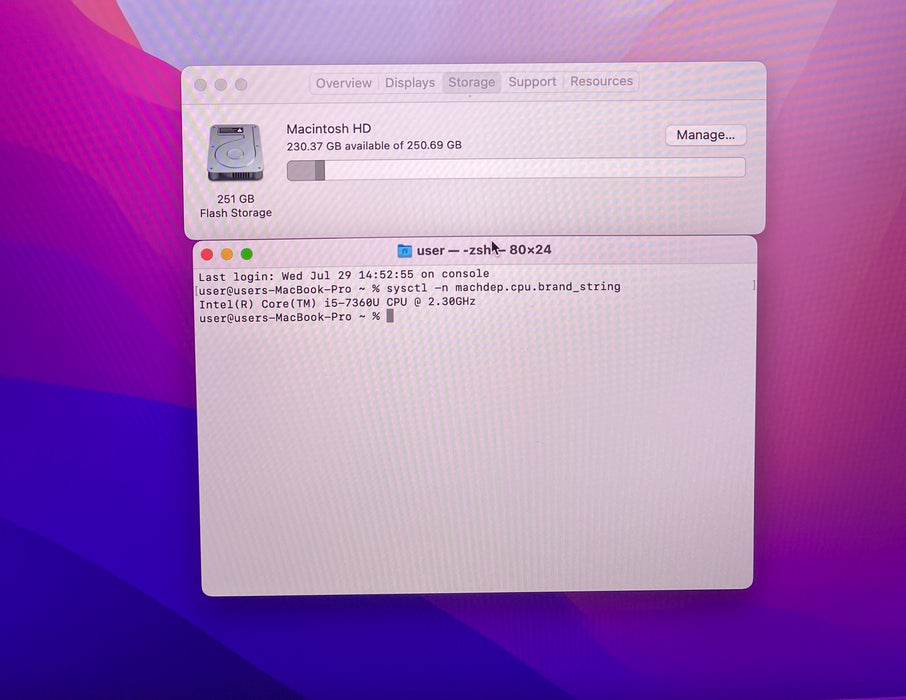Open the Resources tab

click(601, 81)
